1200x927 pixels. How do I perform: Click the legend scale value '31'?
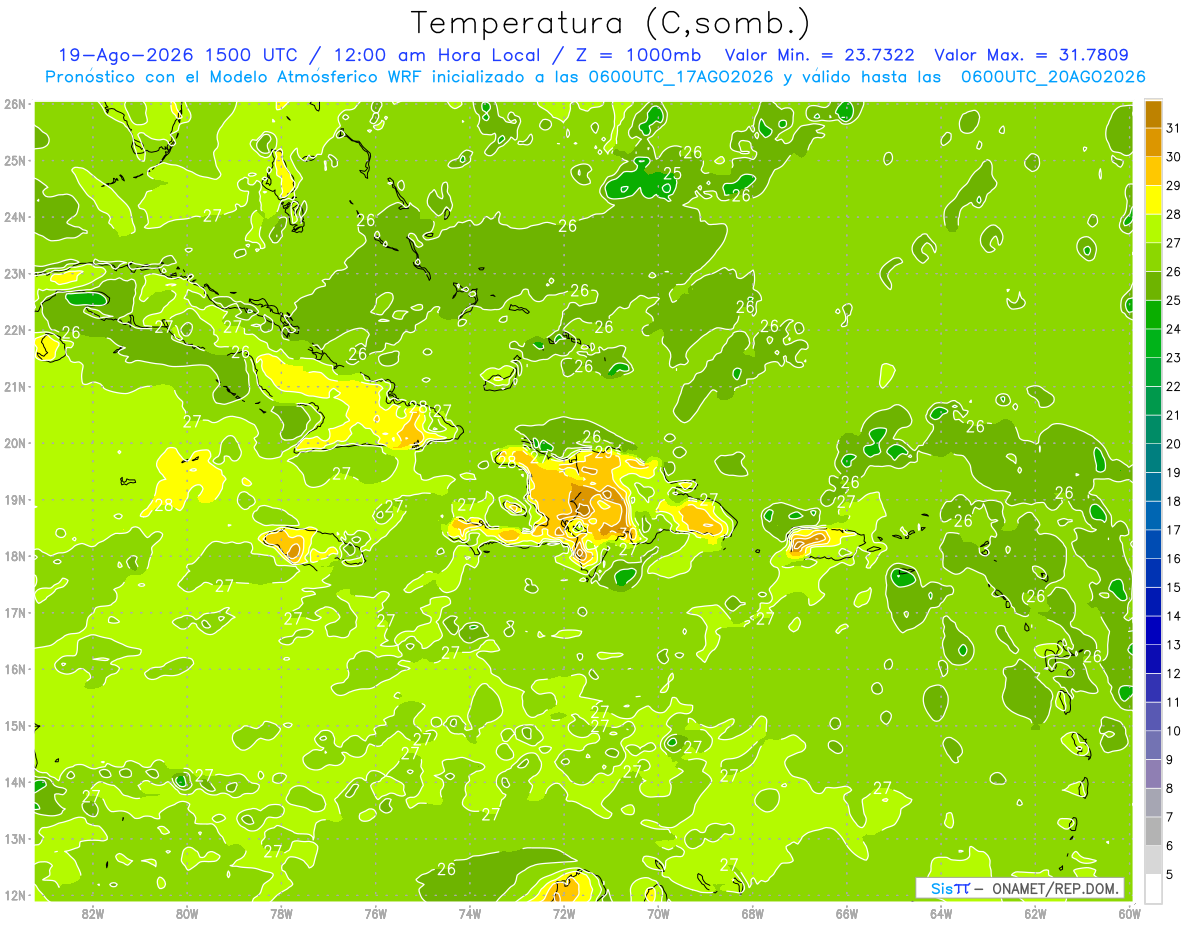tap(1173, 128)
